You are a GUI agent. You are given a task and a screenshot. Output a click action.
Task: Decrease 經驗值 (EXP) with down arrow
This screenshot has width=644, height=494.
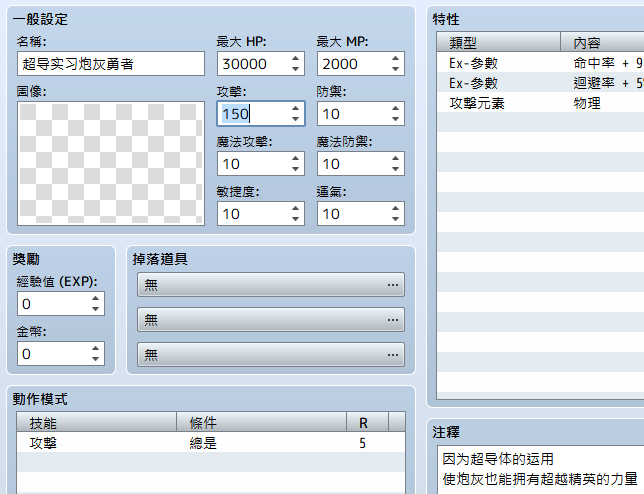tap(95, 309)
